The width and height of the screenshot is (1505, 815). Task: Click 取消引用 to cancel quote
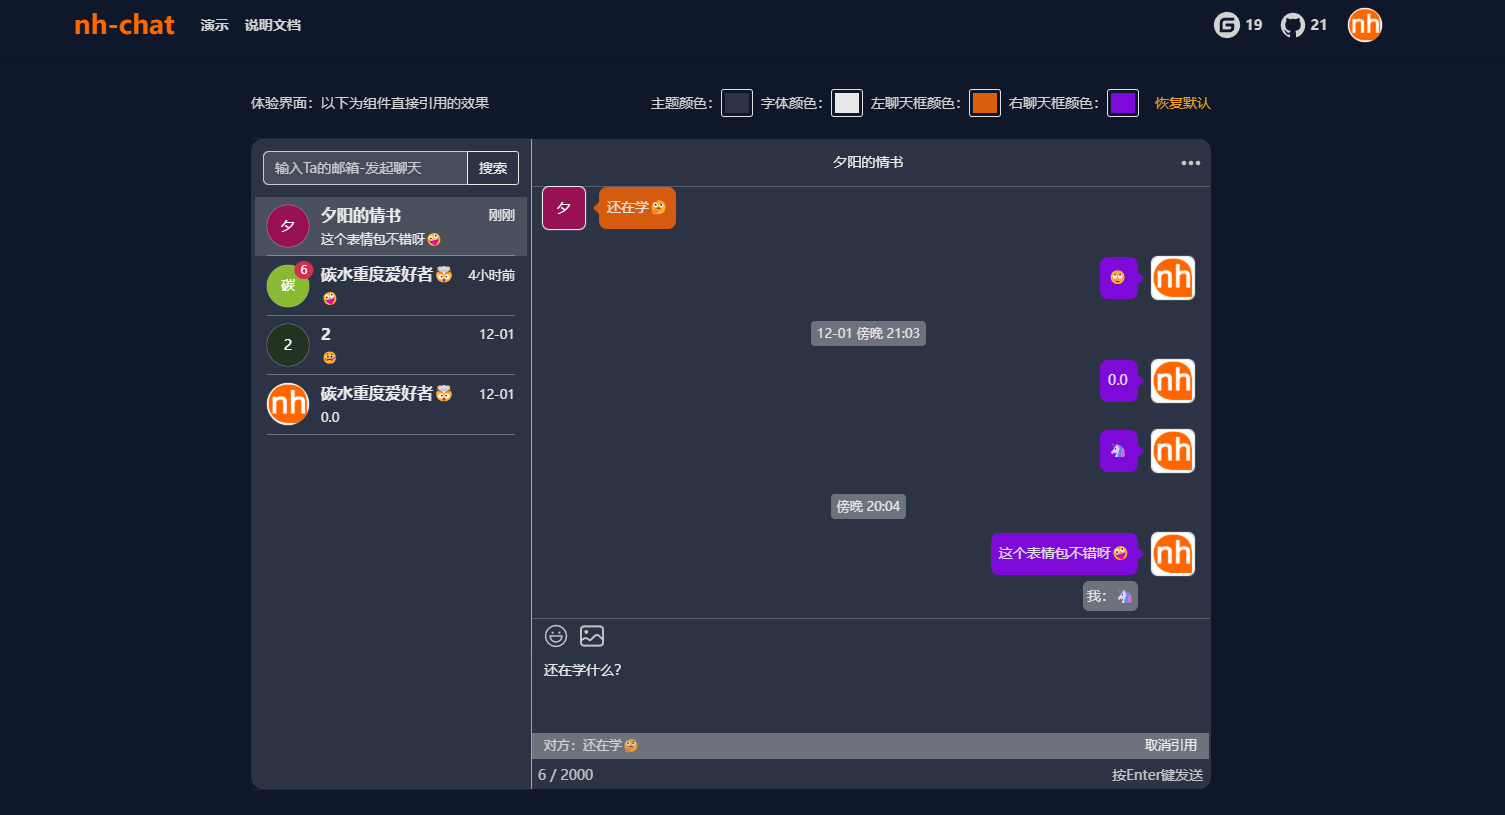(x=1170, y=745)
